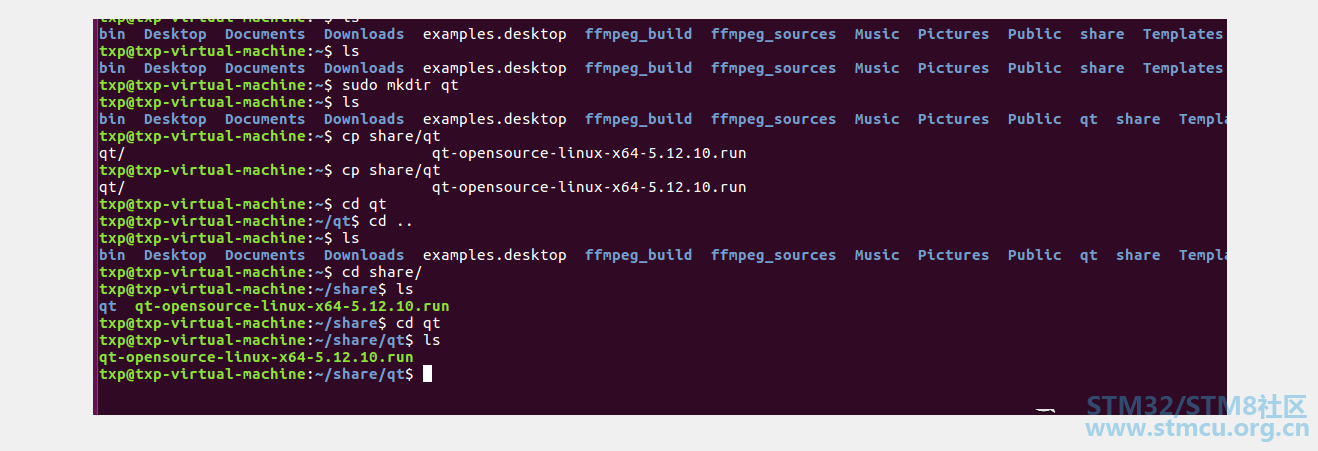Click 'examples.desktop' in the last home listing

pos(495,255)
